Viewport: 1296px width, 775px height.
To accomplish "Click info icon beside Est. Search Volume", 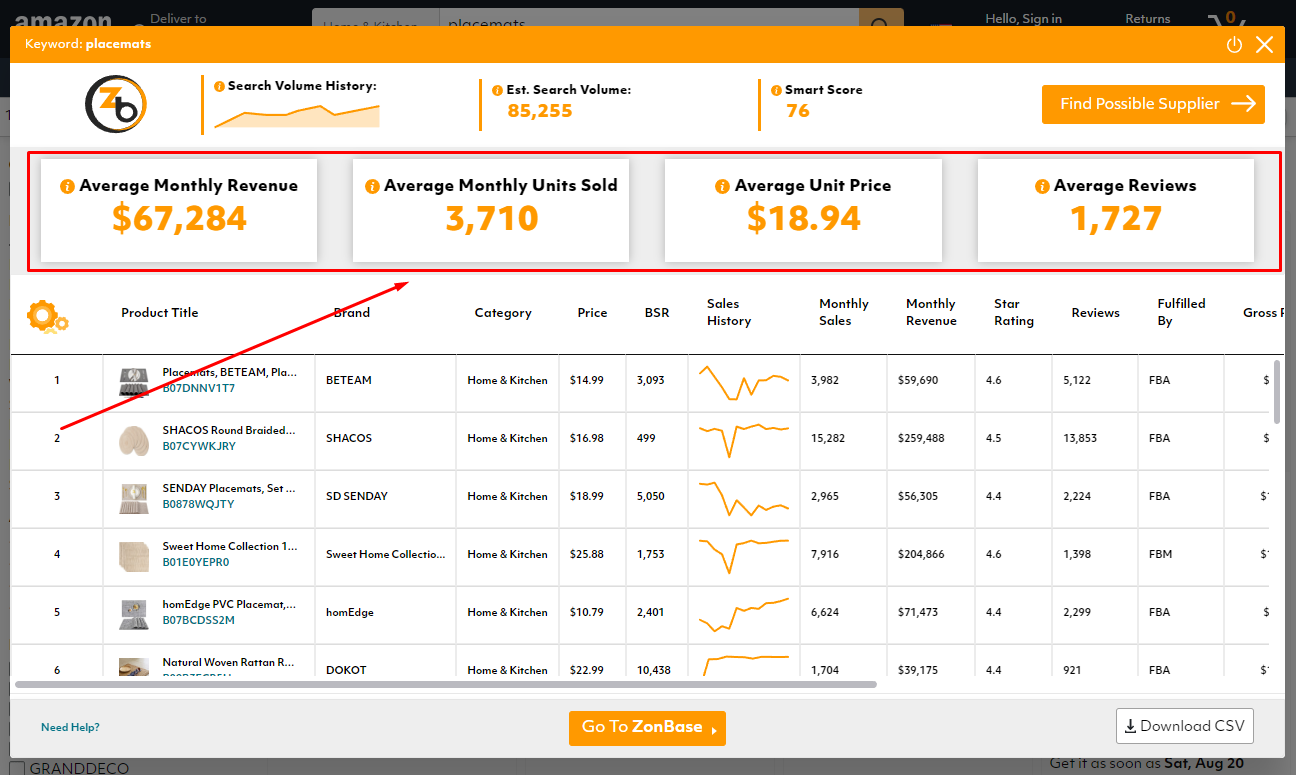I will coord(497,90).
